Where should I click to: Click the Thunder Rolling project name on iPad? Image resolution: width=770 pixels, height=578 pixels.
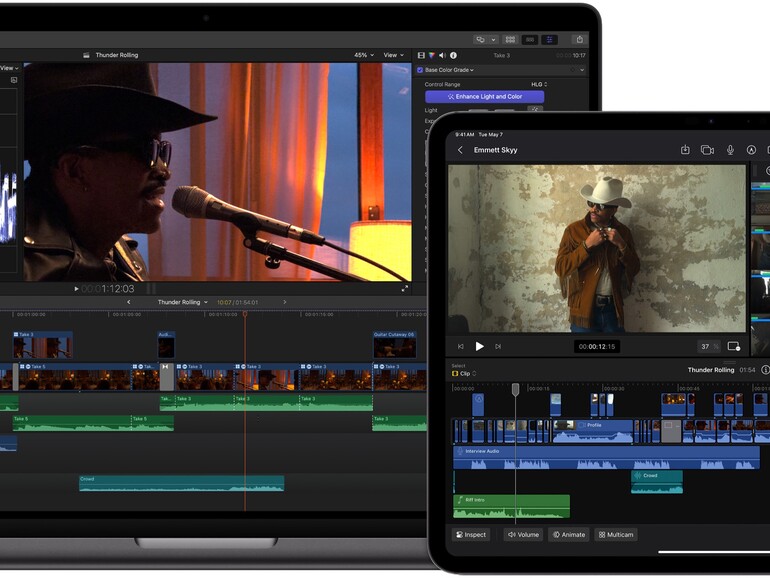point(711,370)
